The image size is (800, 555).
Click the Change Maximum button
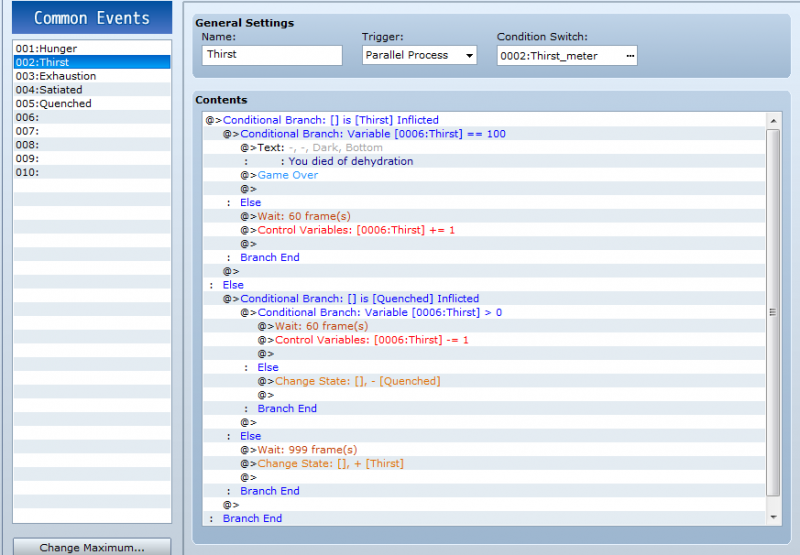coord(92,547)
